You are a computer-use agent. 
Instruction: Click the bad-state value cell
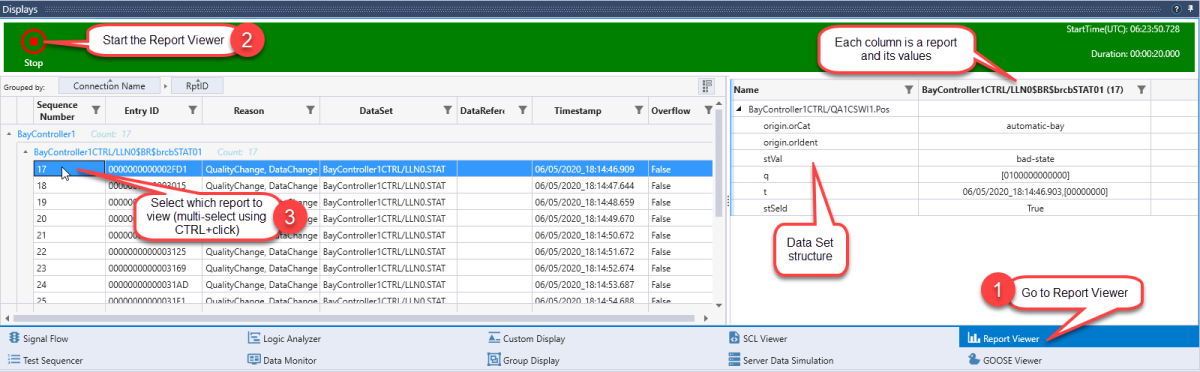pyautogui.click(x=1035, y=158)
